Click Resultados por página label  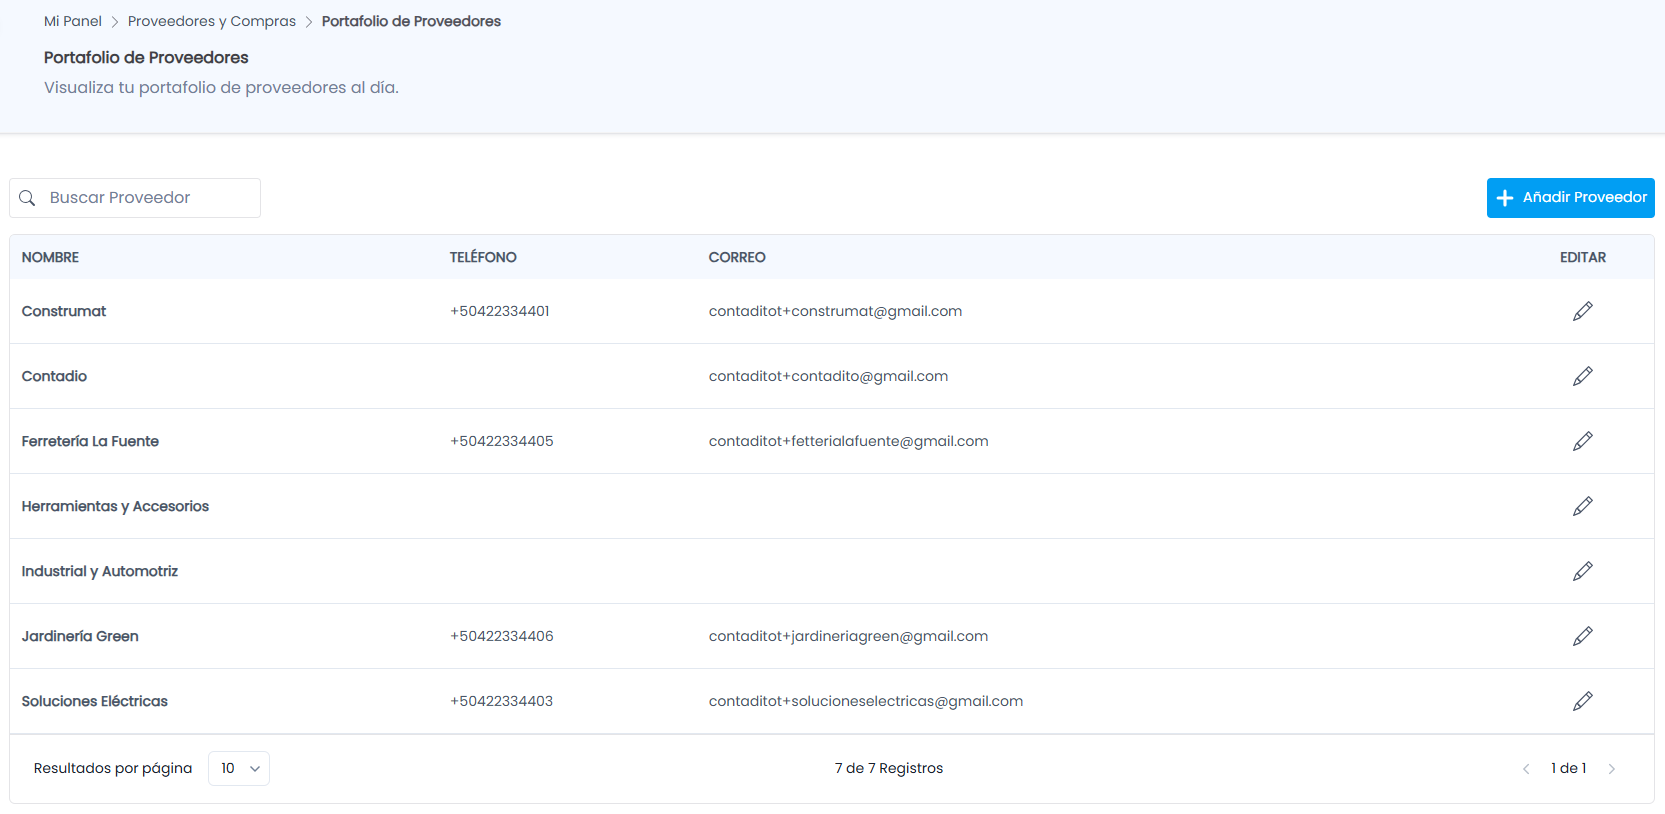coord(113,768)
